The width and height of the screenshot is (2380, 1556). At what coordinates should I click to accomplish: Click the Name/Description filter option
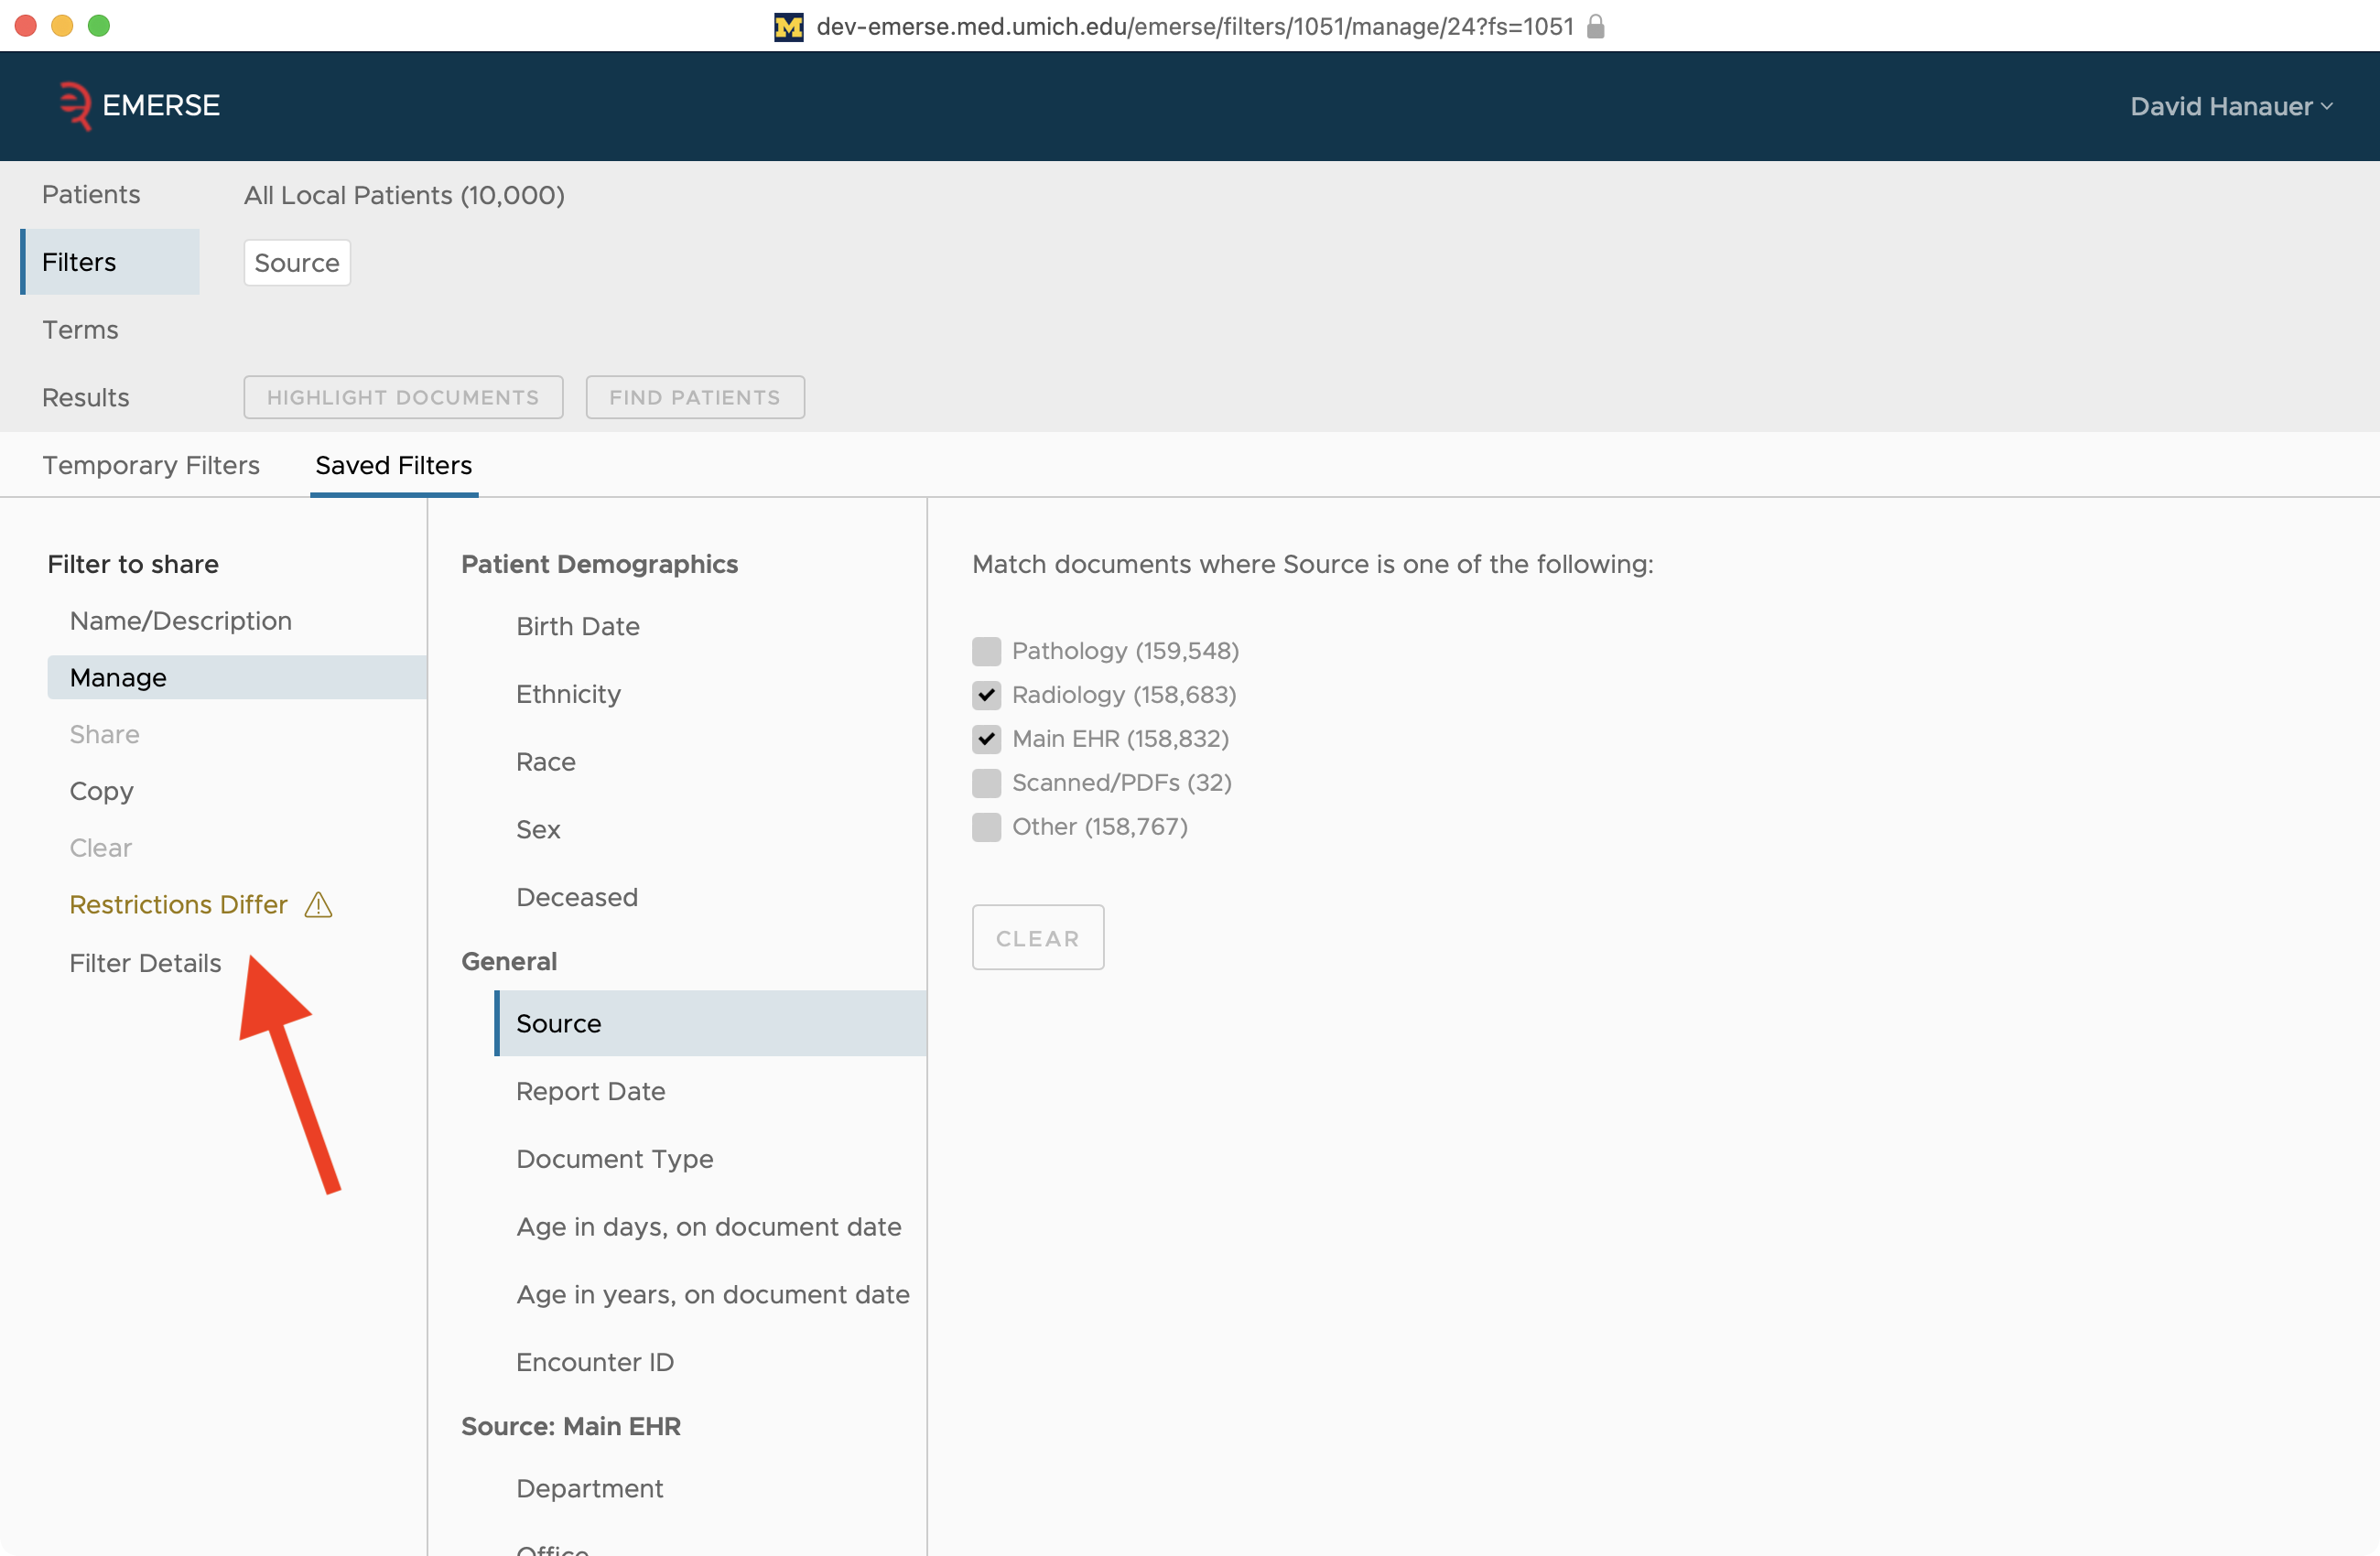pyautogui.click(x=180, y=620)
